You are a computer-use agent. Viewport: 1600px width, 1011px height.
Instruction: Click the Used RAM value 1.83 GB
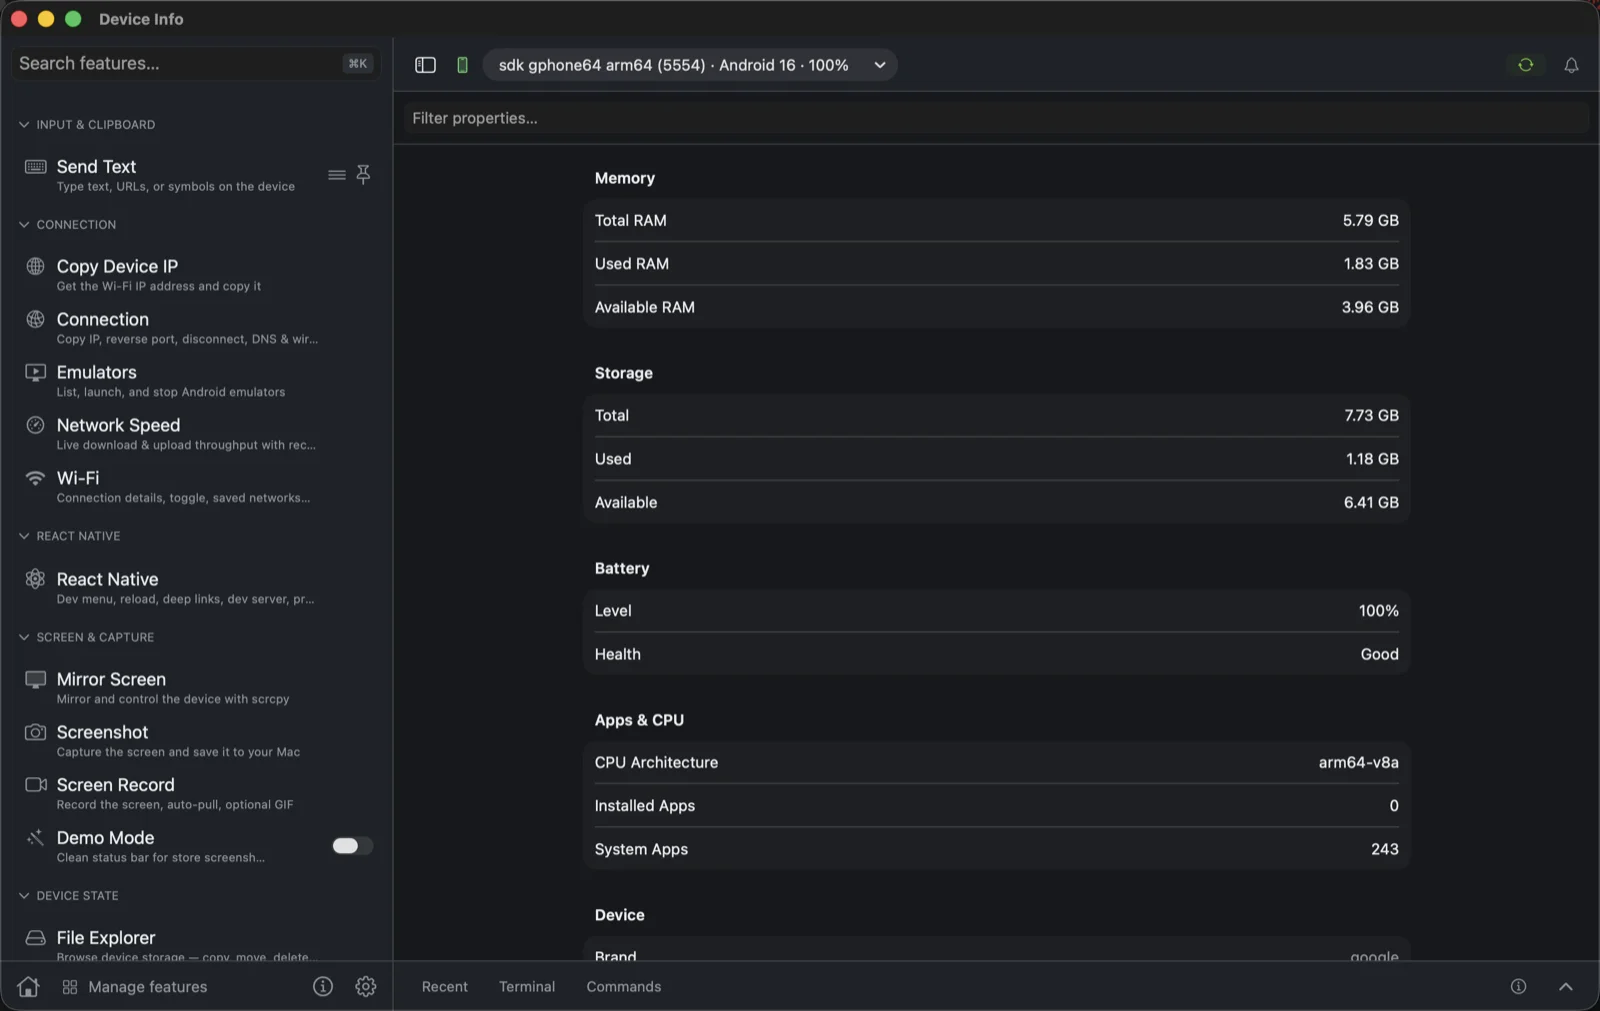click(x=1370, y=264)
